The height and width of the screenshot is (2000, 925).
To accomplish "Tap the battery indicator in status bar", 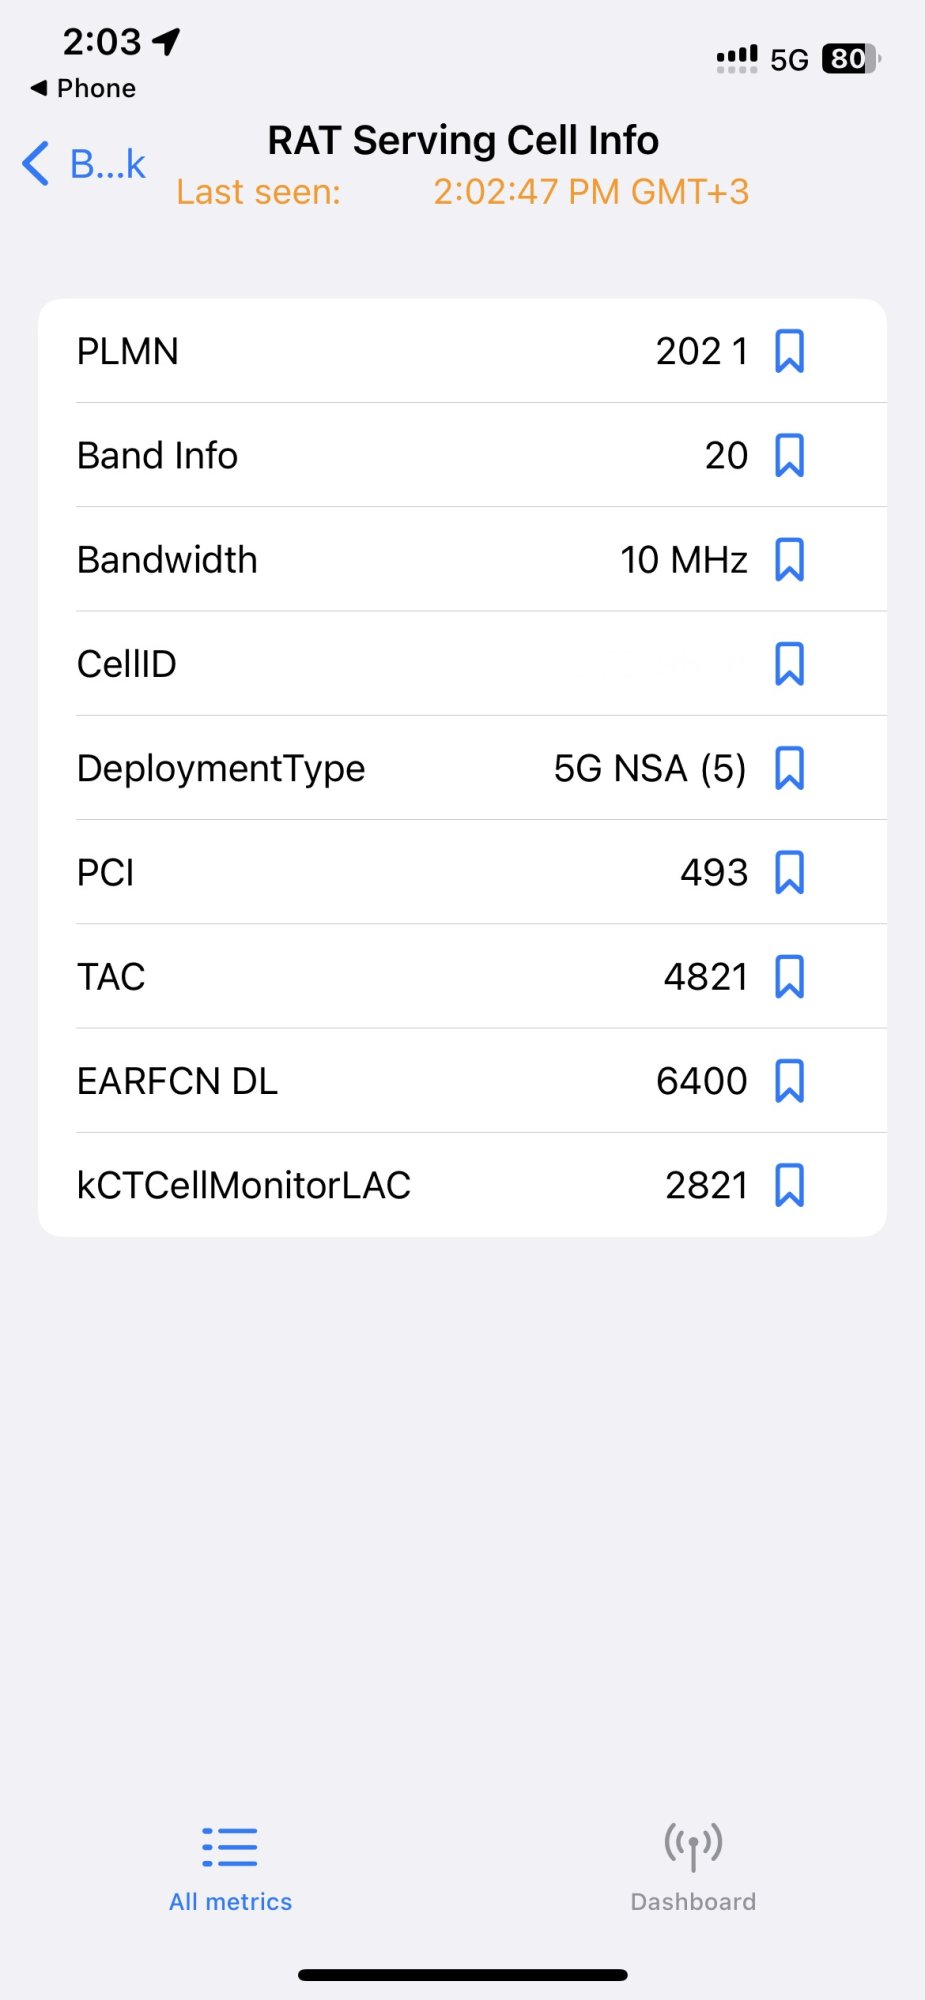I will (851, 59).
